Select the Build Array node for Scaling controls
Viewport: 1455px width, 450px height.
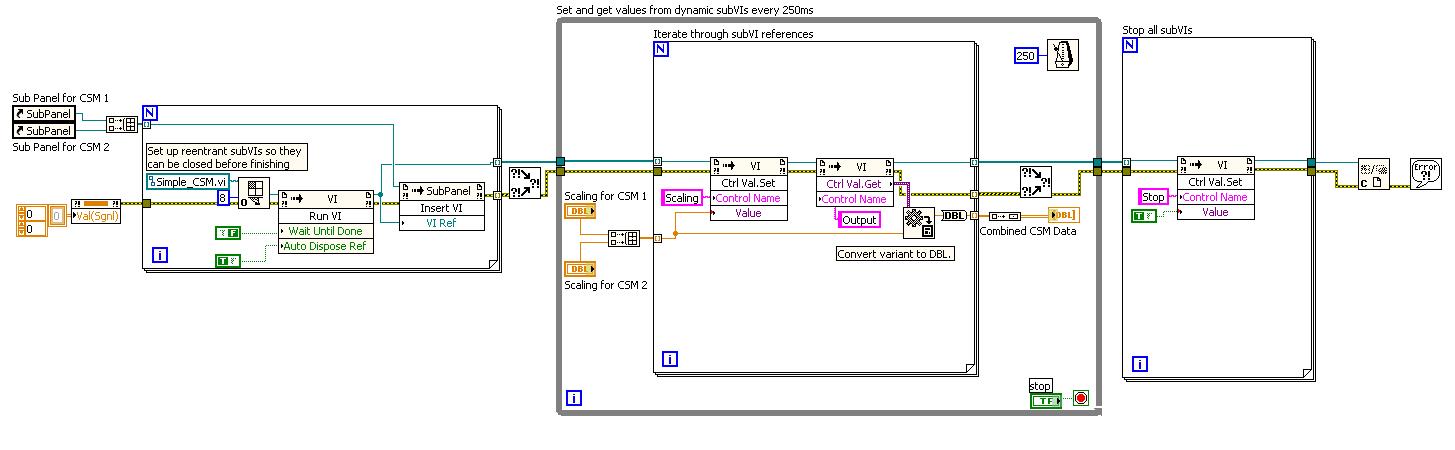pos(624,238)
